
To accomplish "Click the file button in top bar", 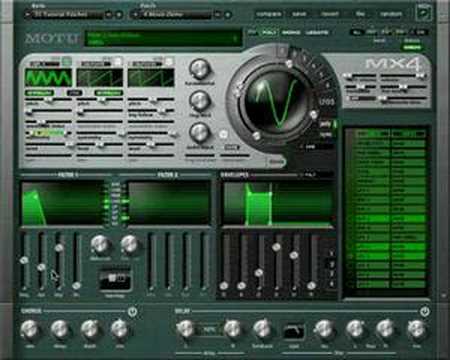I will (x=360, y=14).
